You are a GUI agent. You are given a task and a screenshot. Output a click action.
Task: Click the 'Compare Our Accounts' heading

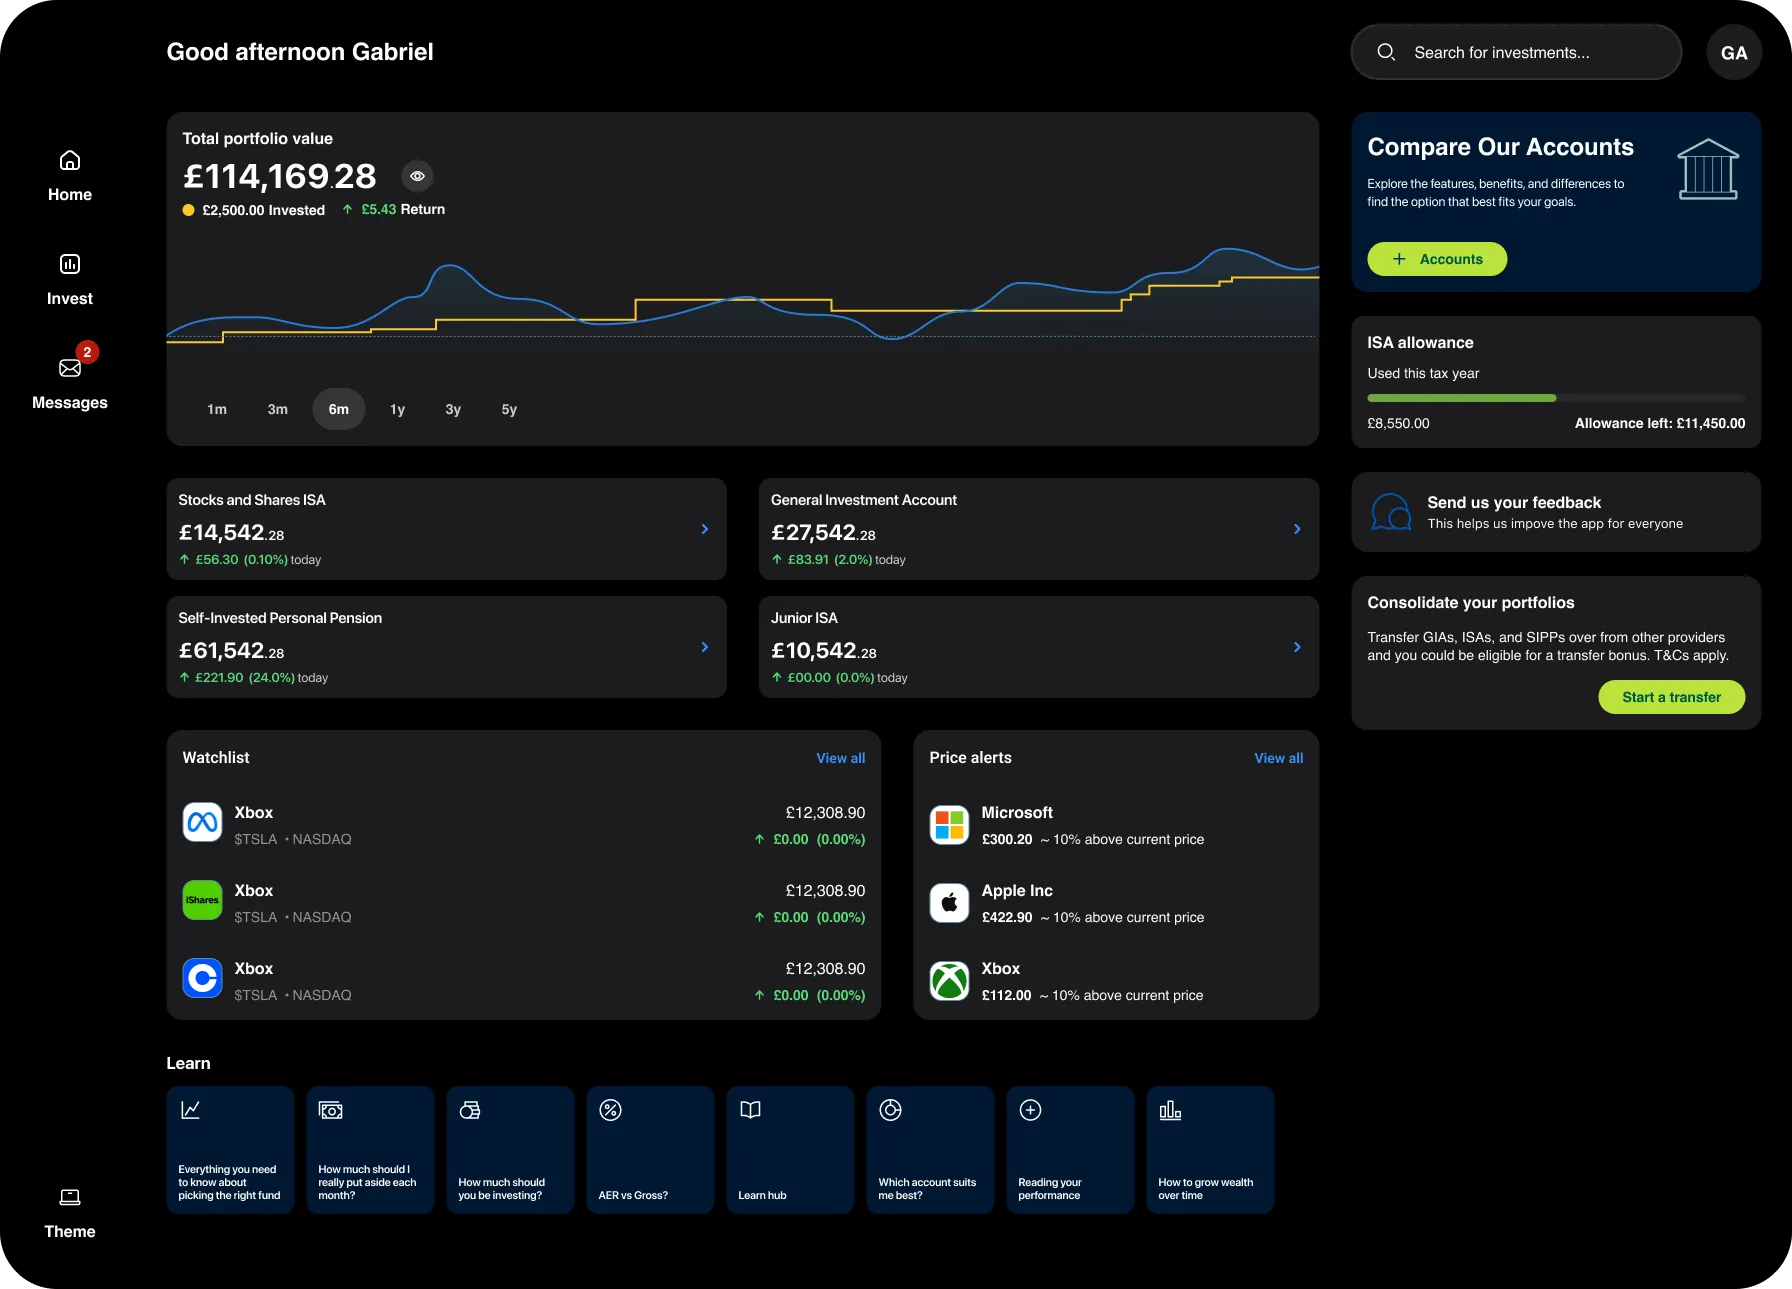tap(1500, 147)
